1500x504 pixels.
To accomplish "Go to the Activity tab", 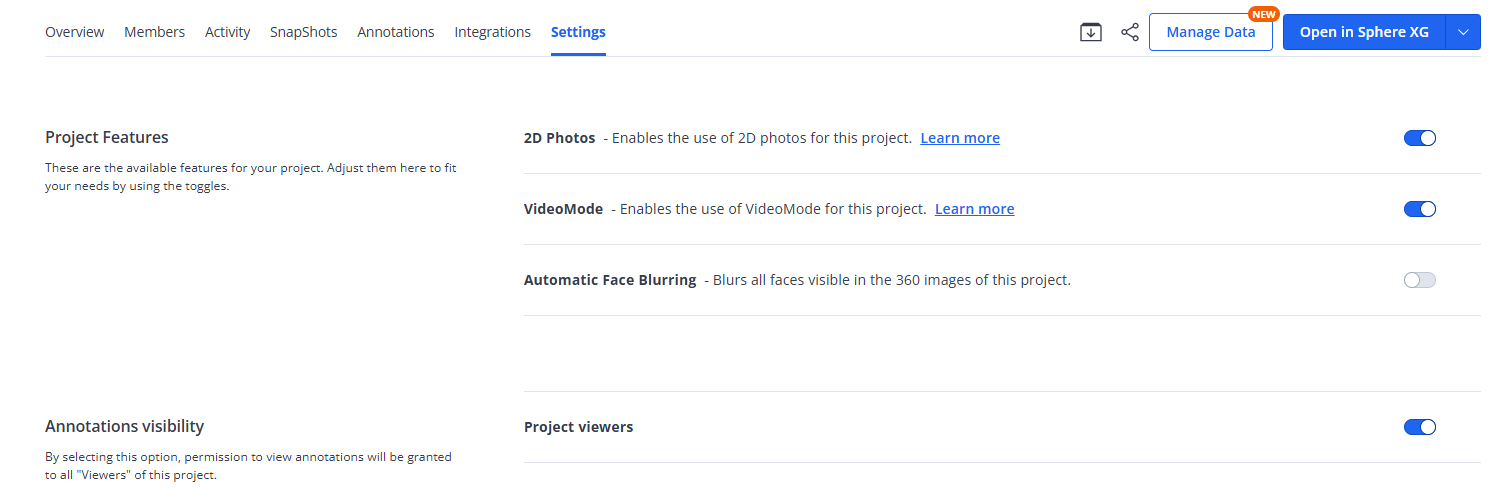I will click(227, 32).
